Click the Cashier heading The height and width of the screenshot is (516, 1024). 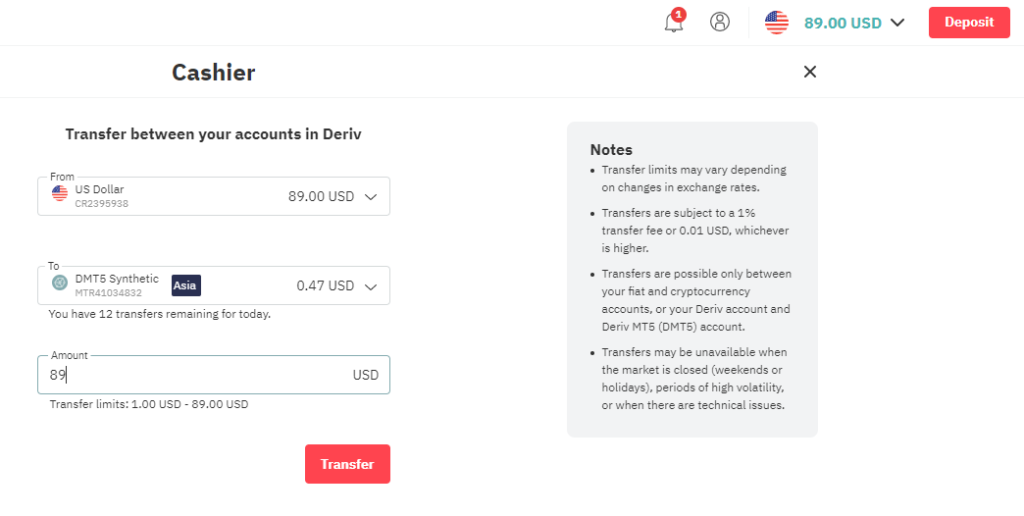click(214, 72)
